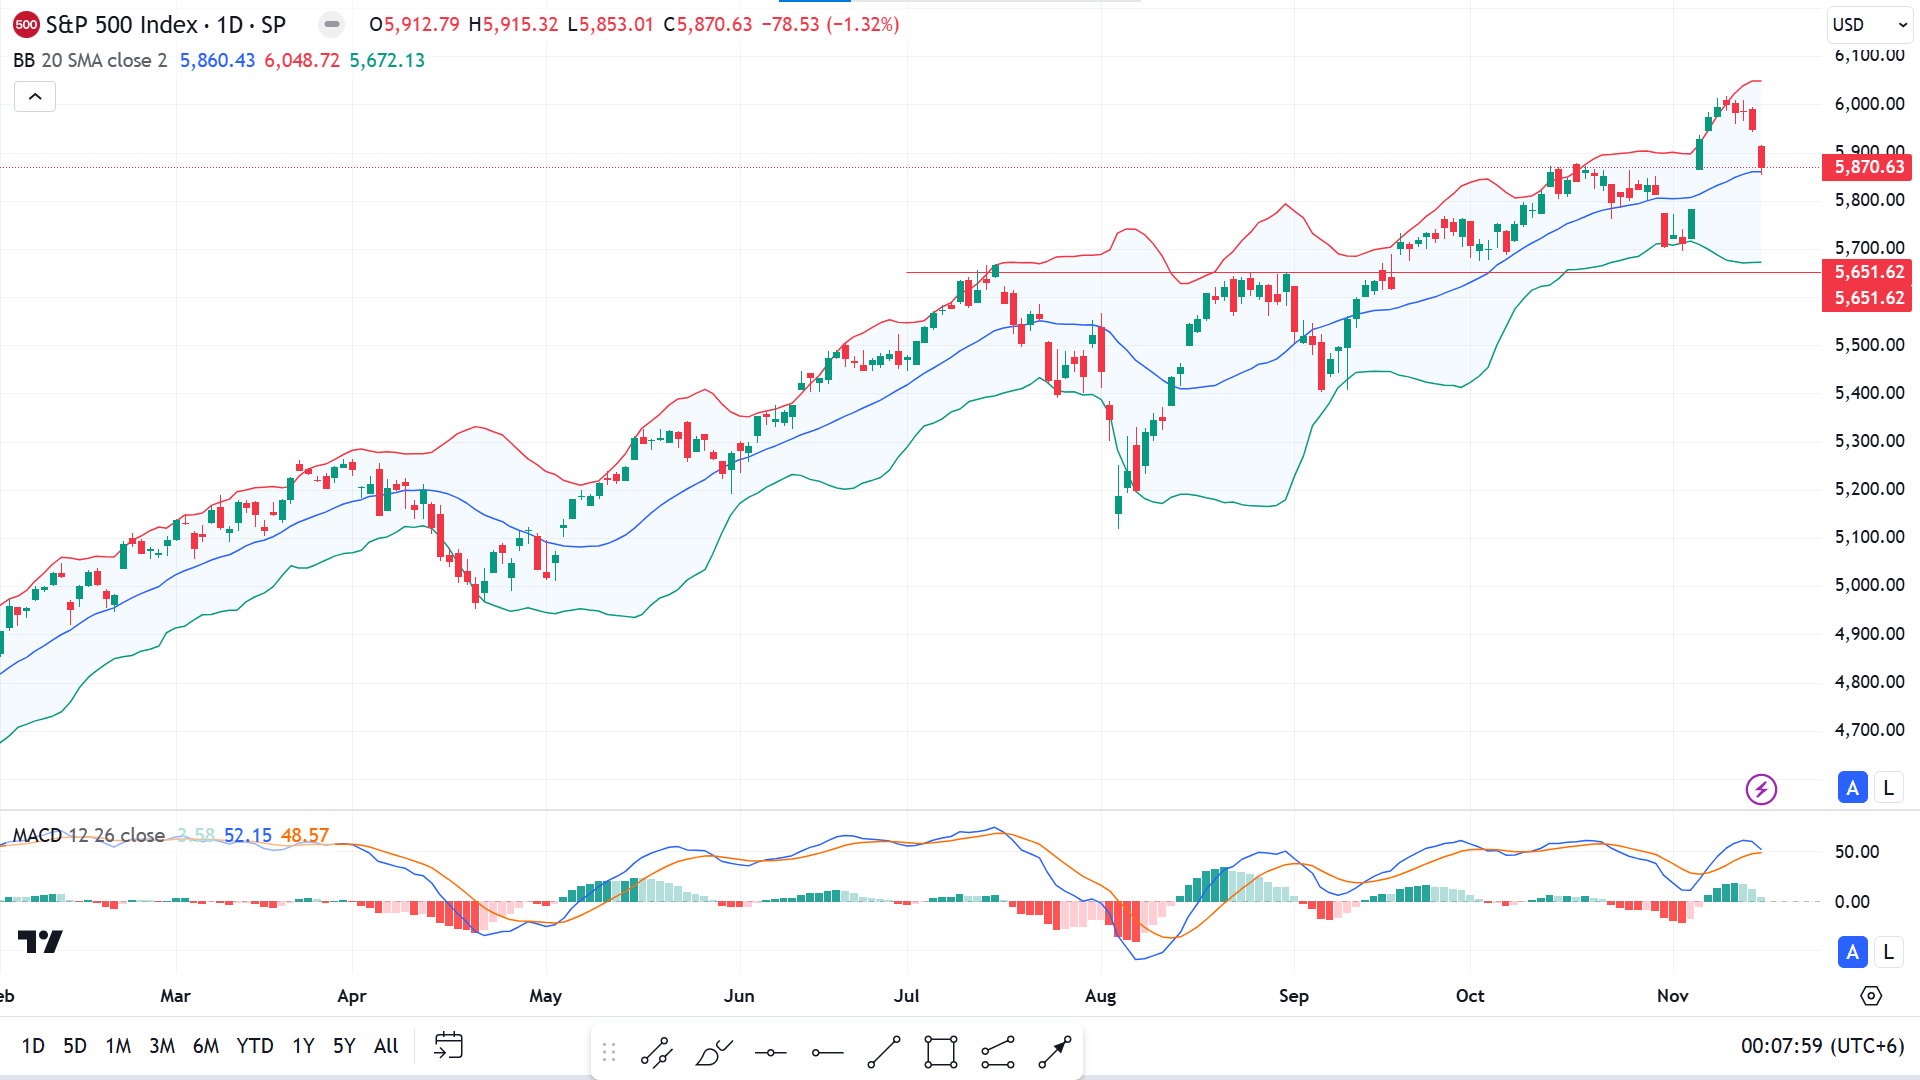Select the disjoint channel tool
1920x1080 pixels.
pyautogui.click(x=998, y=1052)
